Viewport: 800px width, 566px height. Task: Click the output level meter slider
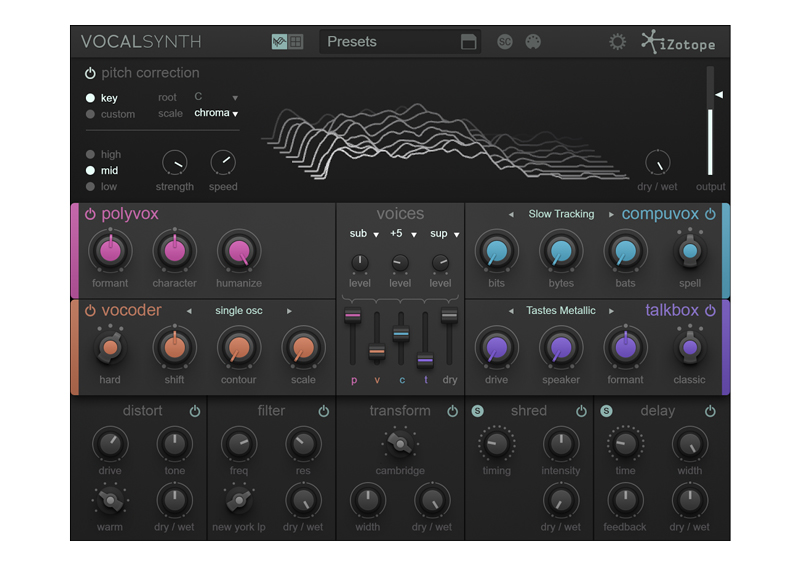click(710, 120)
